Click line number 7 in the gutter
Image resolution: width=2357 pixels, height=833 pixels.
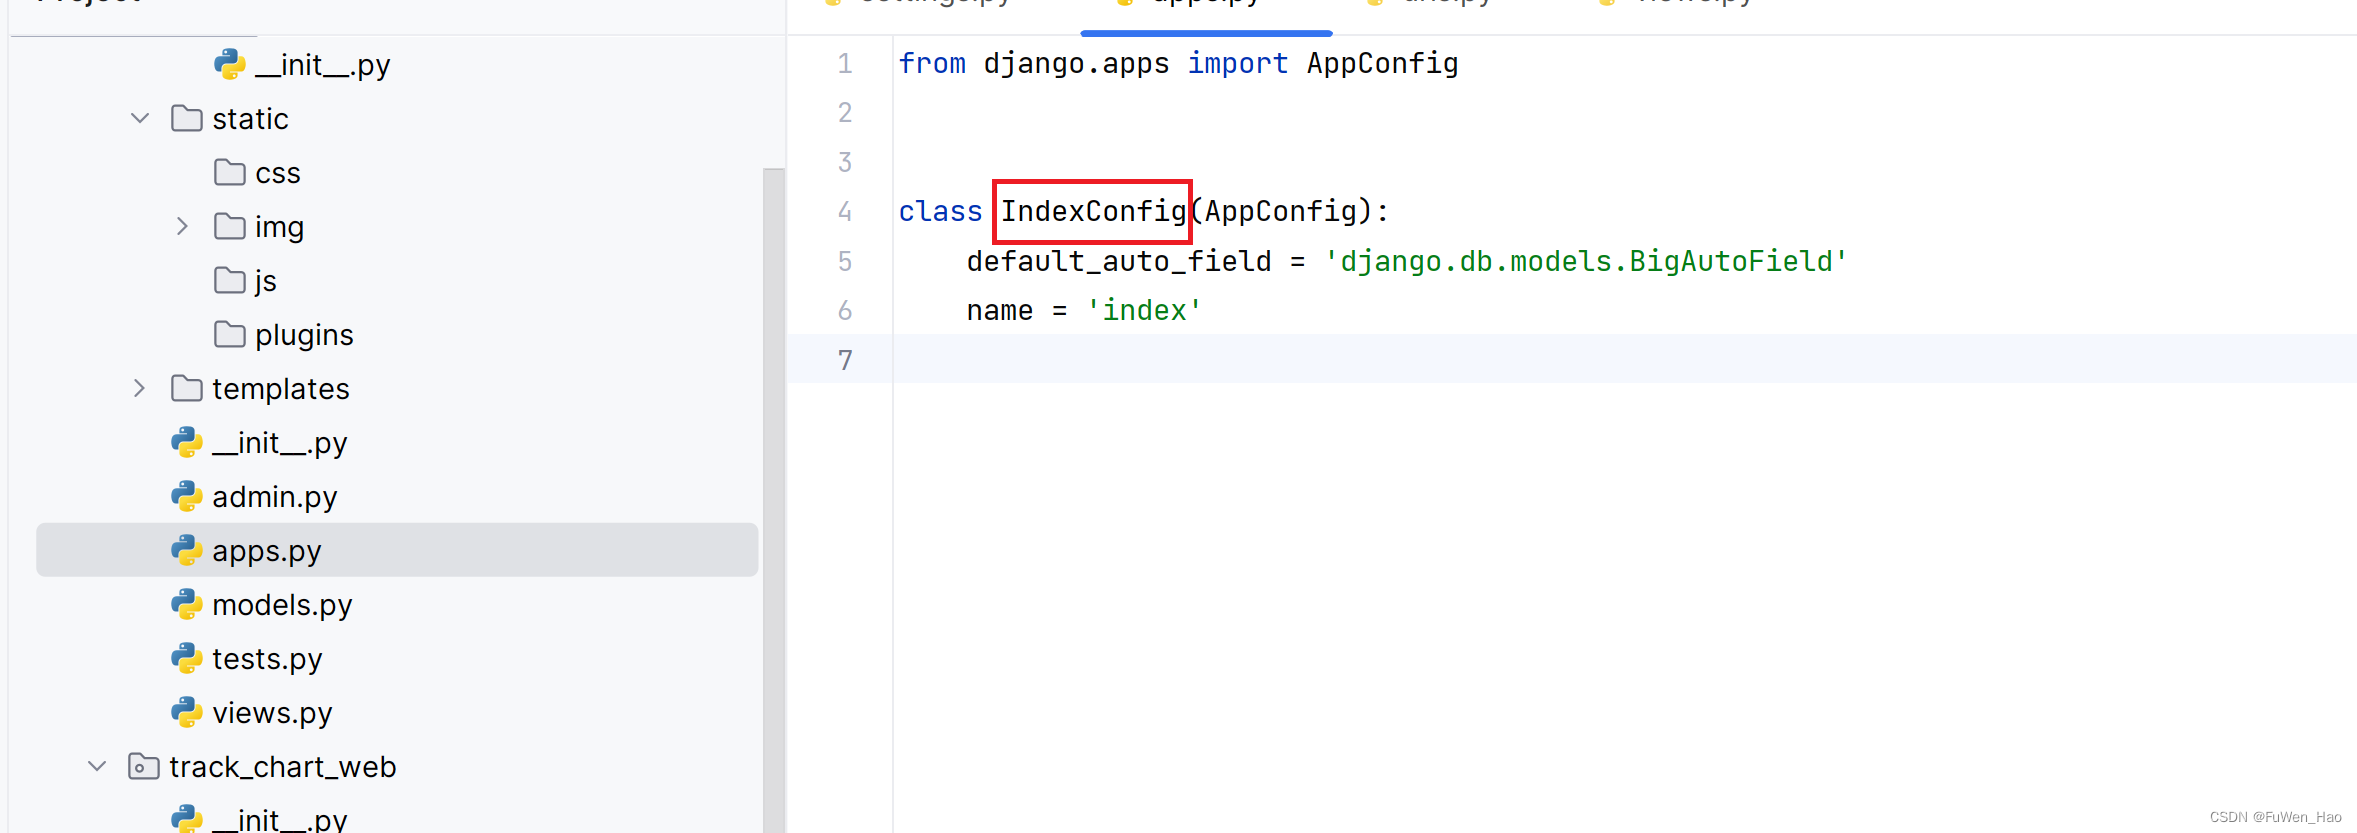pyautogui.click(x=845, y=360)
